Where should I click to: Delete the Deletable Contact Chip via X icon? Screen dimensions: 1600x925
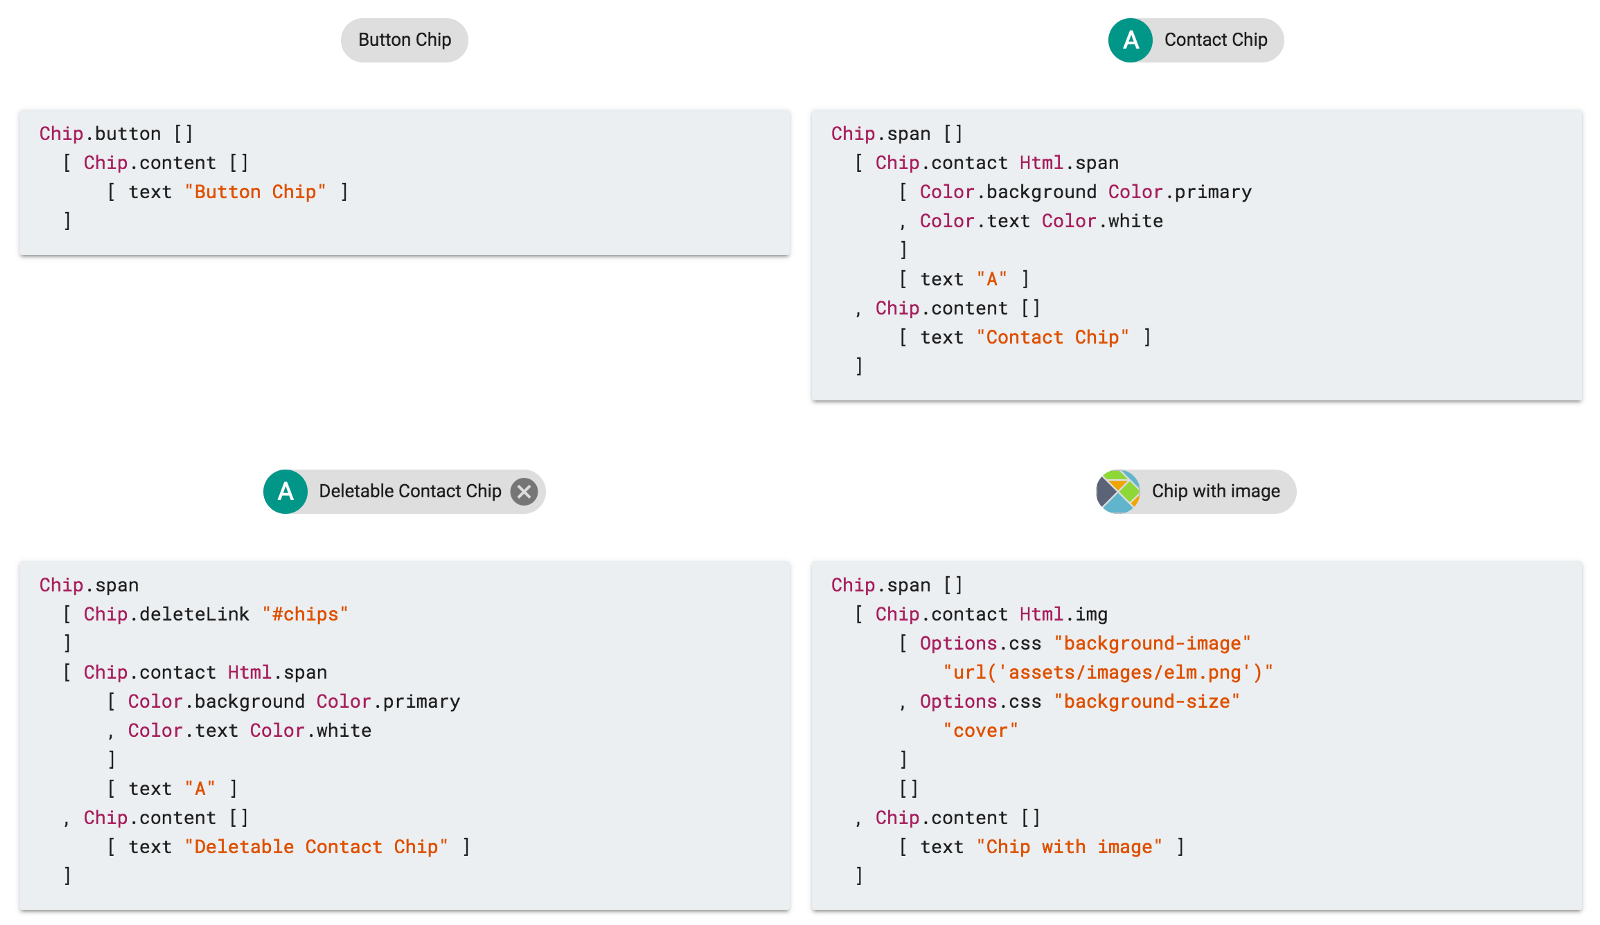coord(524,492)
